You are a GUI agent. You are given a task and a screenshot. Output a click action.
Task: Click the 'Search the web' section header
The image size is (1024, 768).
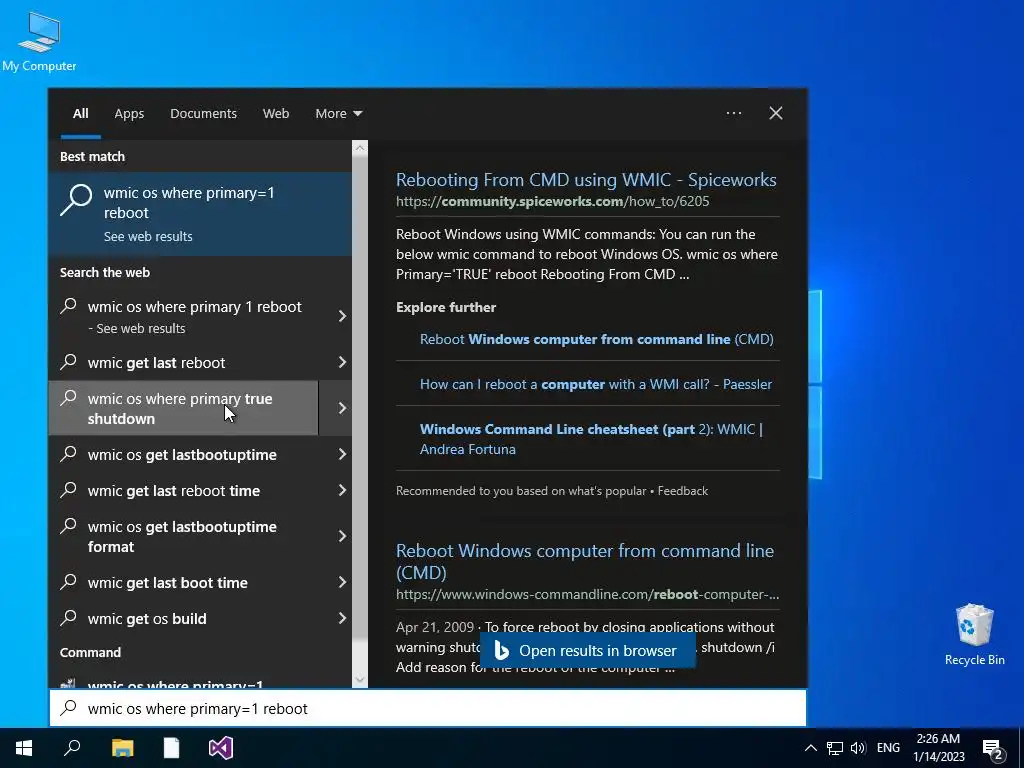point(104,272)
